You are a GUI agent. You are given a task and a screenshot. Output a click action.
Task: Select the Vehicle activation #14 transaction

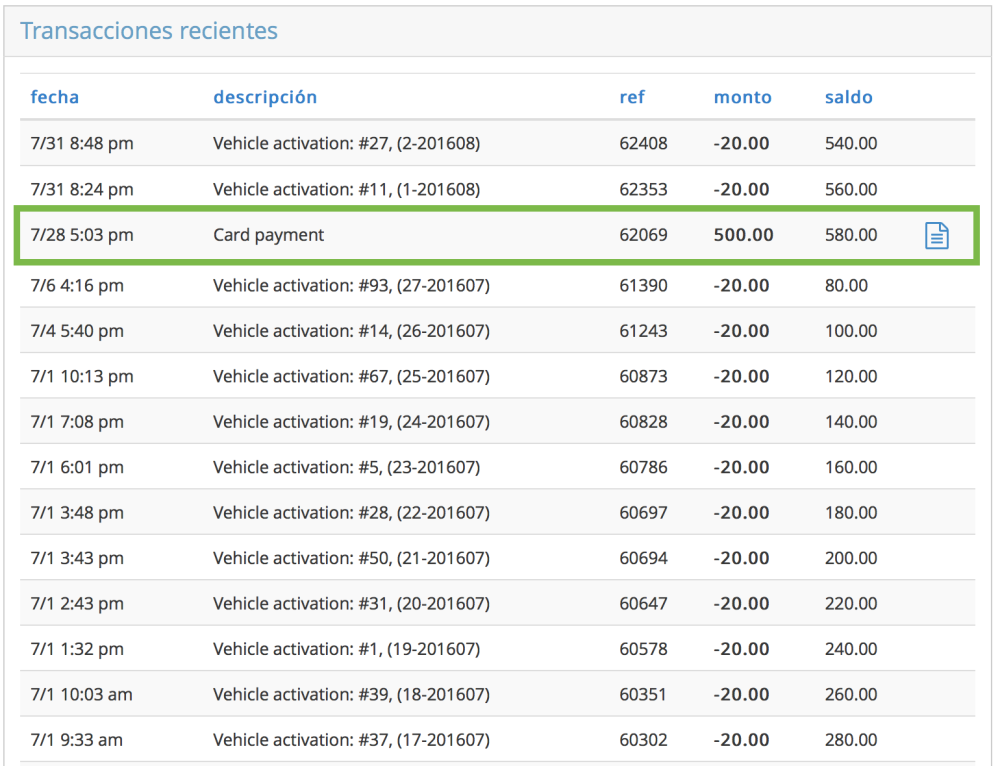pos(351,332)
